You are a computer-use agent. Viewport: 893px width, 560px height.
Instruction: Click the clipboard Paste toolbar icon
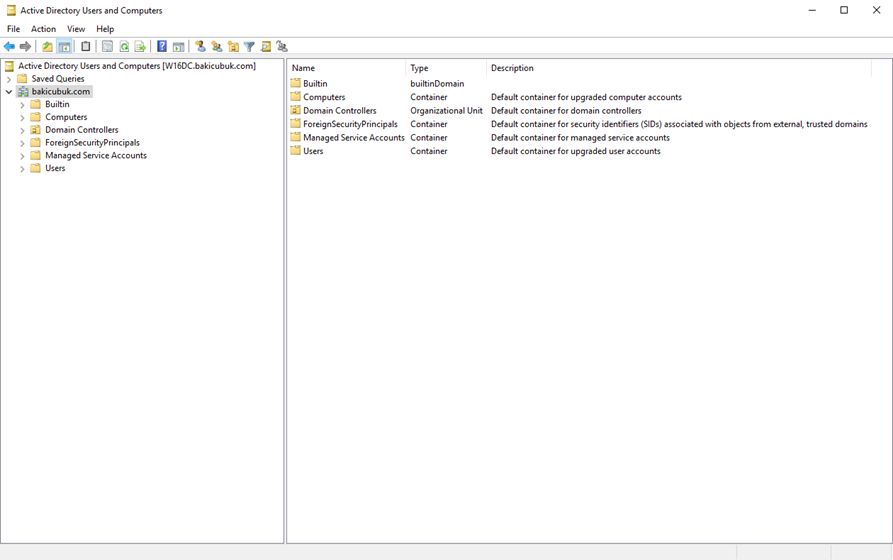tap(85, 47)
